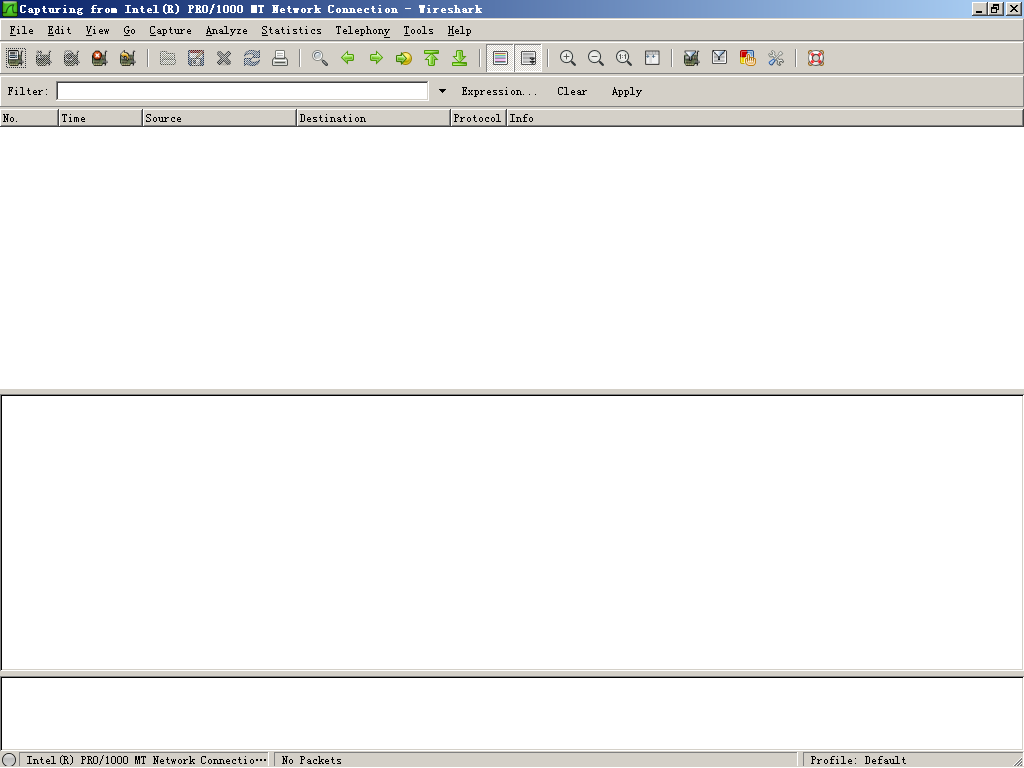Screen dimensions: 1024x768
Task: Stop the running live capture
Action: tap(99, 58)
